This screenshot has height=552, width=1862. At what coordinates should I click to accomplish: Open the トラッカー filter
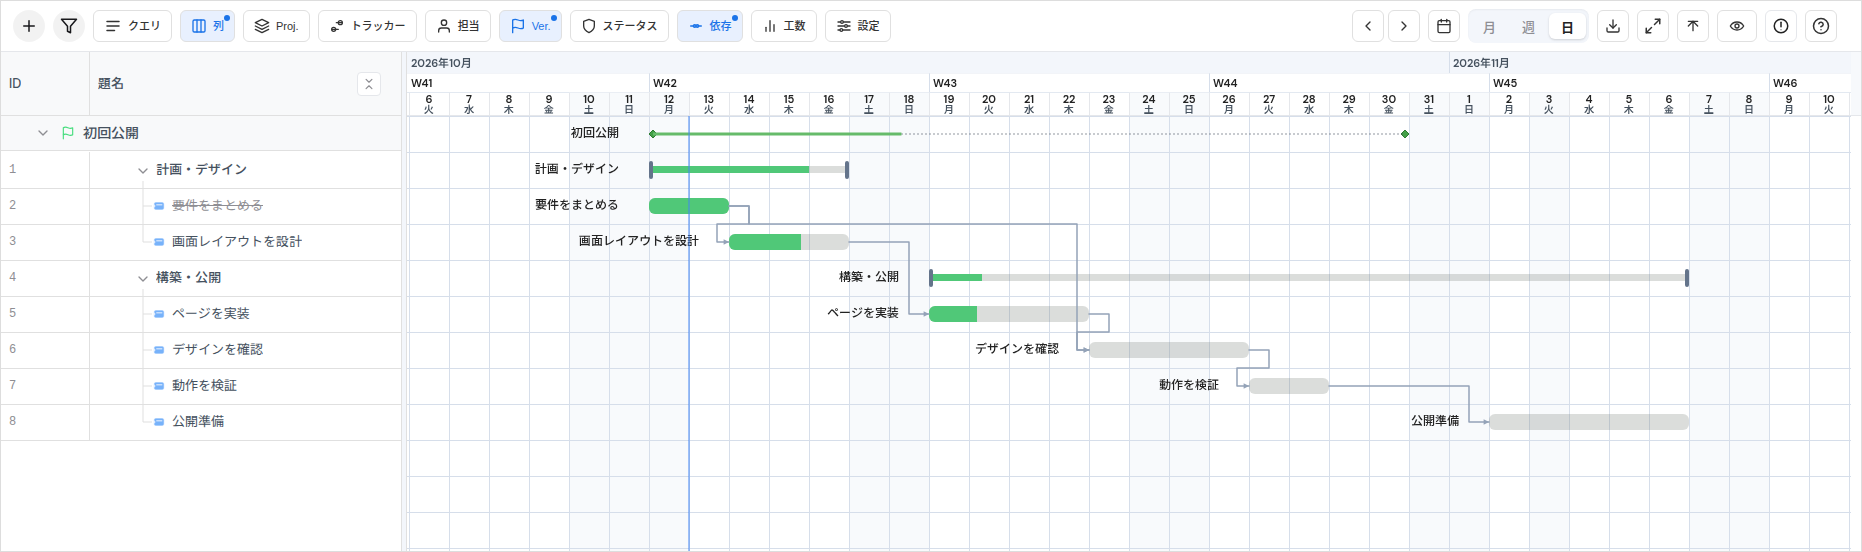coord(367,26)
